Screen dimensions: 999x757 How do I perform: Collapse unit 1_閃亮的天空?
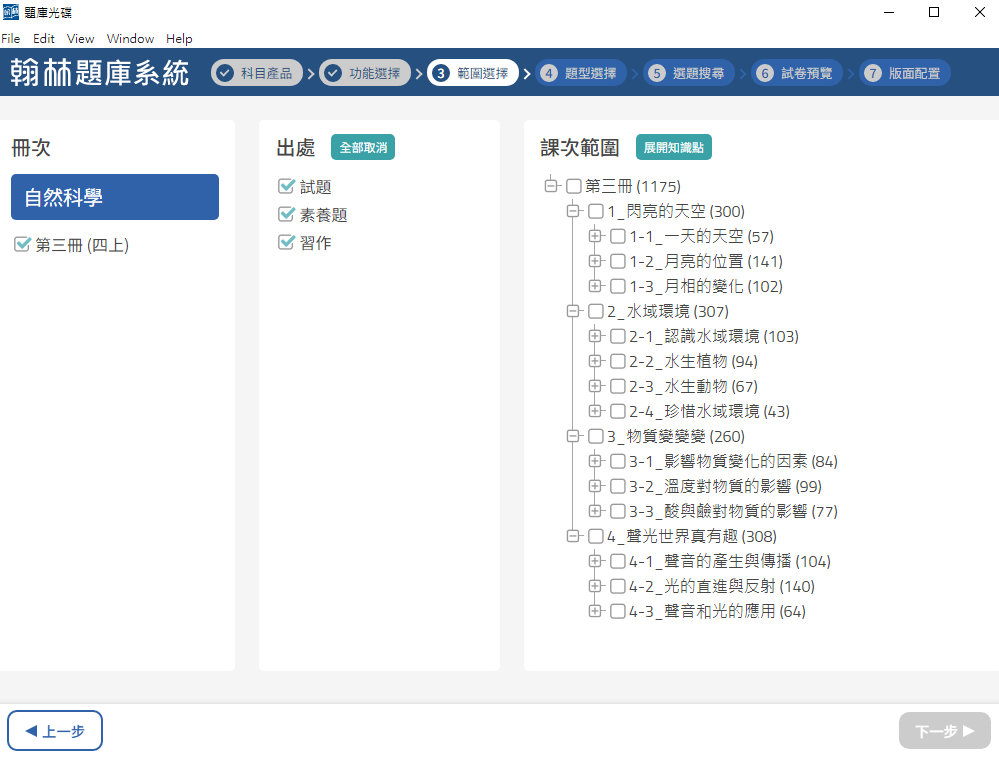[573, 210]
